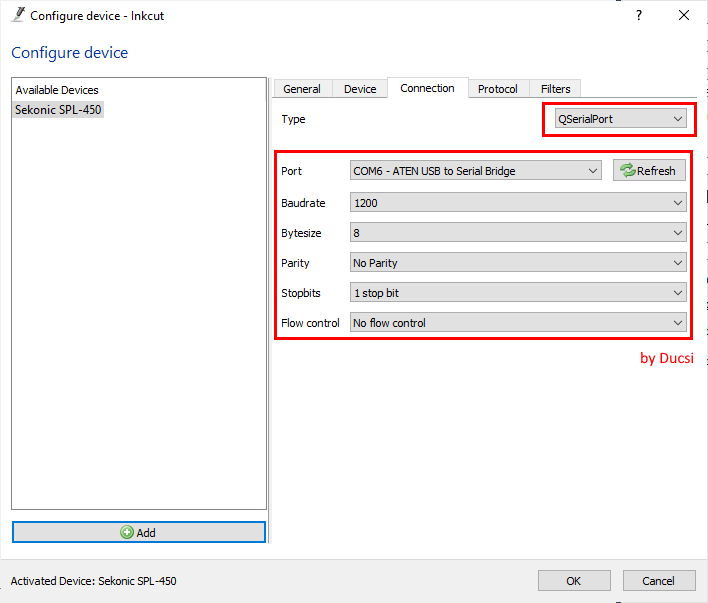This screenshot has width=708, height=603.
Task: Expand the Port COM6 dropdown
Action: [x=475, y=171]
